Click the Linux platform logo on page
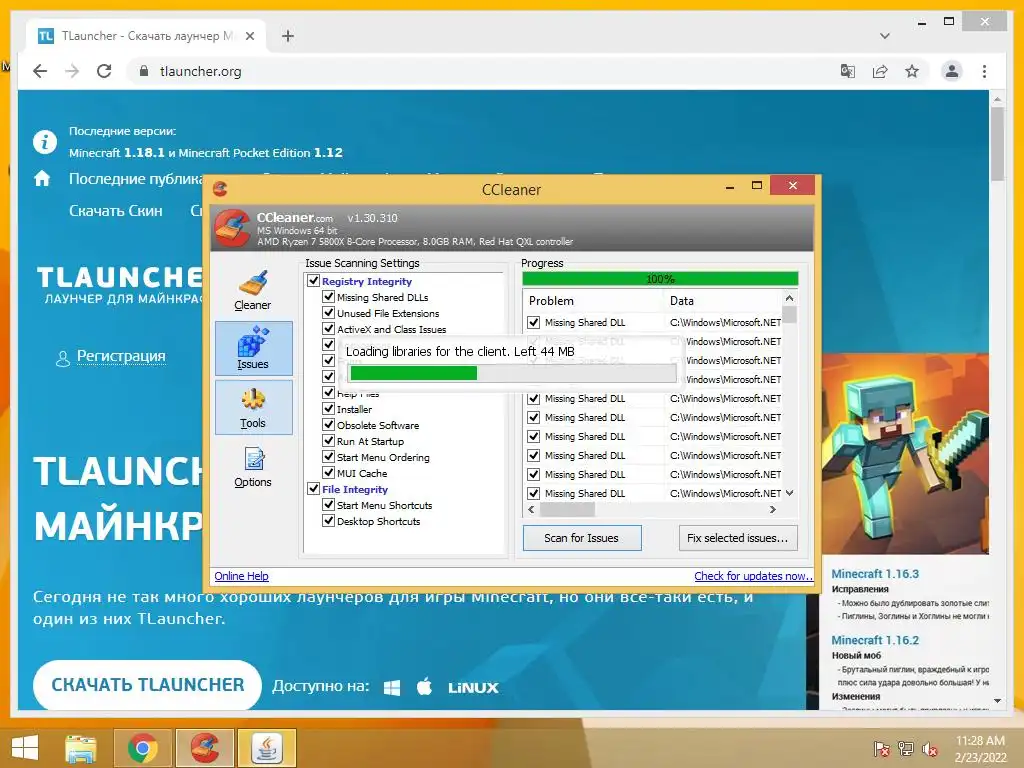Viewport: 1024px width, 768px height. [x=473, y=688]
